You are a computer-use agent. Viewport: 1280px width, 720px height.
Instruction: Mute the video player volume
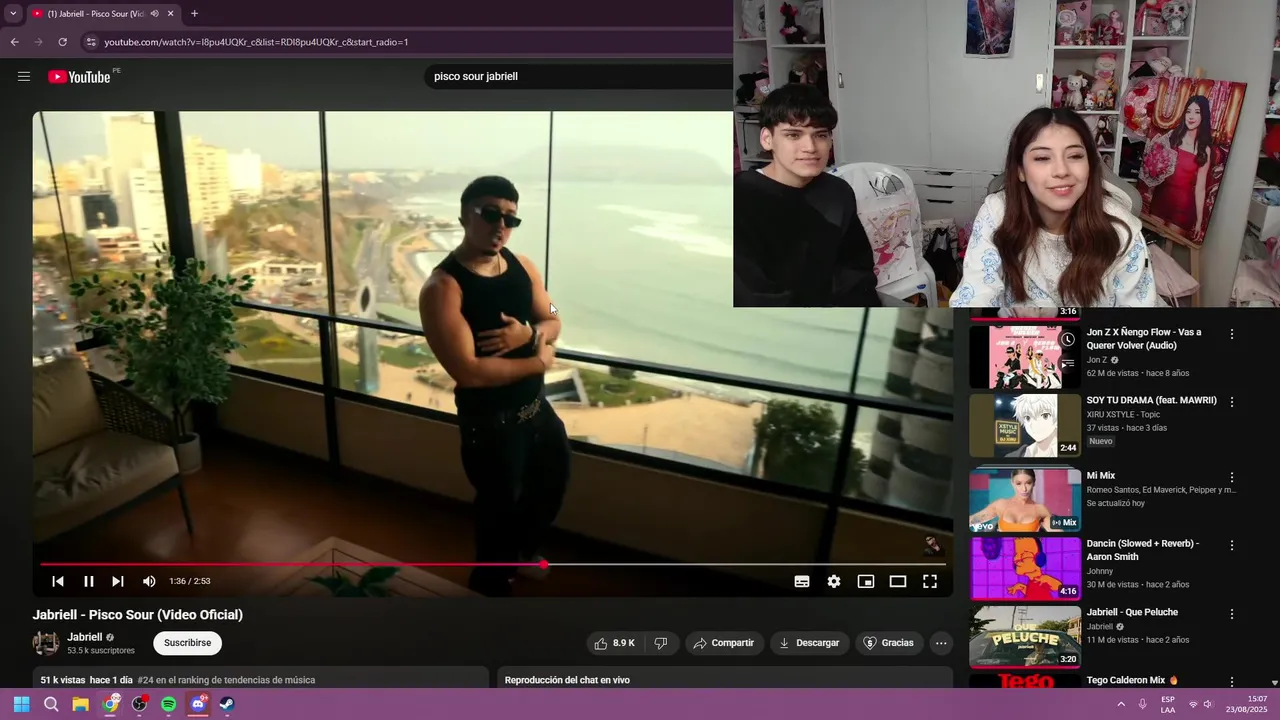click(149, 581)
